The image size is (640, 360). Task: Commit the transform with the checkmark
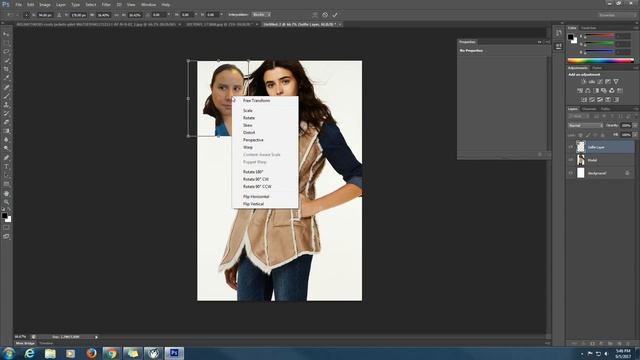click(x=335, y=15)
